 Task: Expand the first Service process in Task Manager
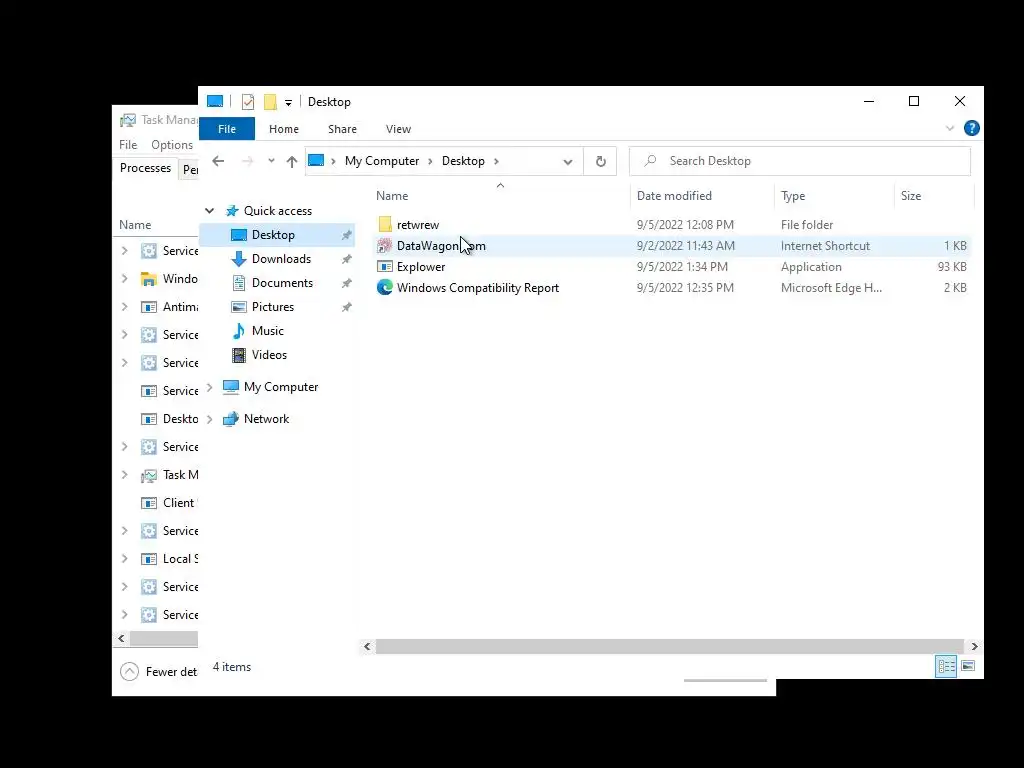125,251
